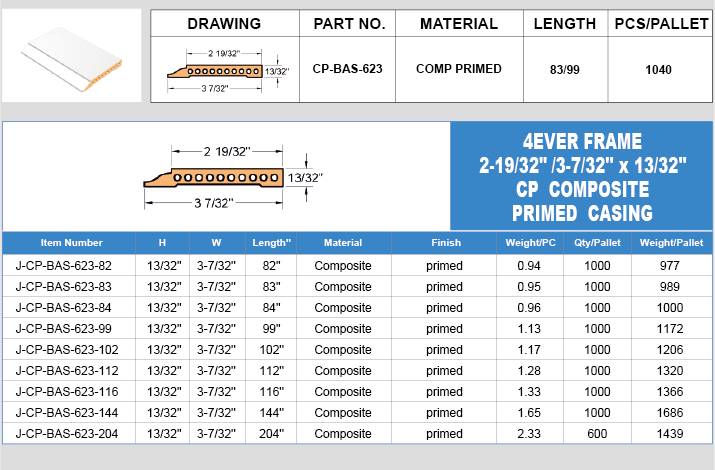715x470 pixels.
Task: Select item J-CP-BAS-623-144
Action: pos(67,412)
